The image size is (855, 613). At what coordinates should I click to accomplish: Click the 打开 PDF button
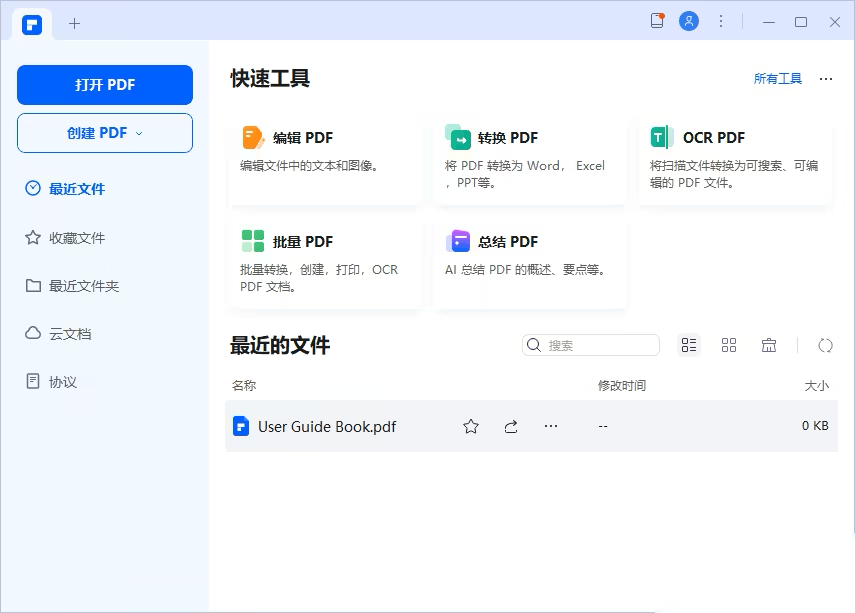(105, 85)
